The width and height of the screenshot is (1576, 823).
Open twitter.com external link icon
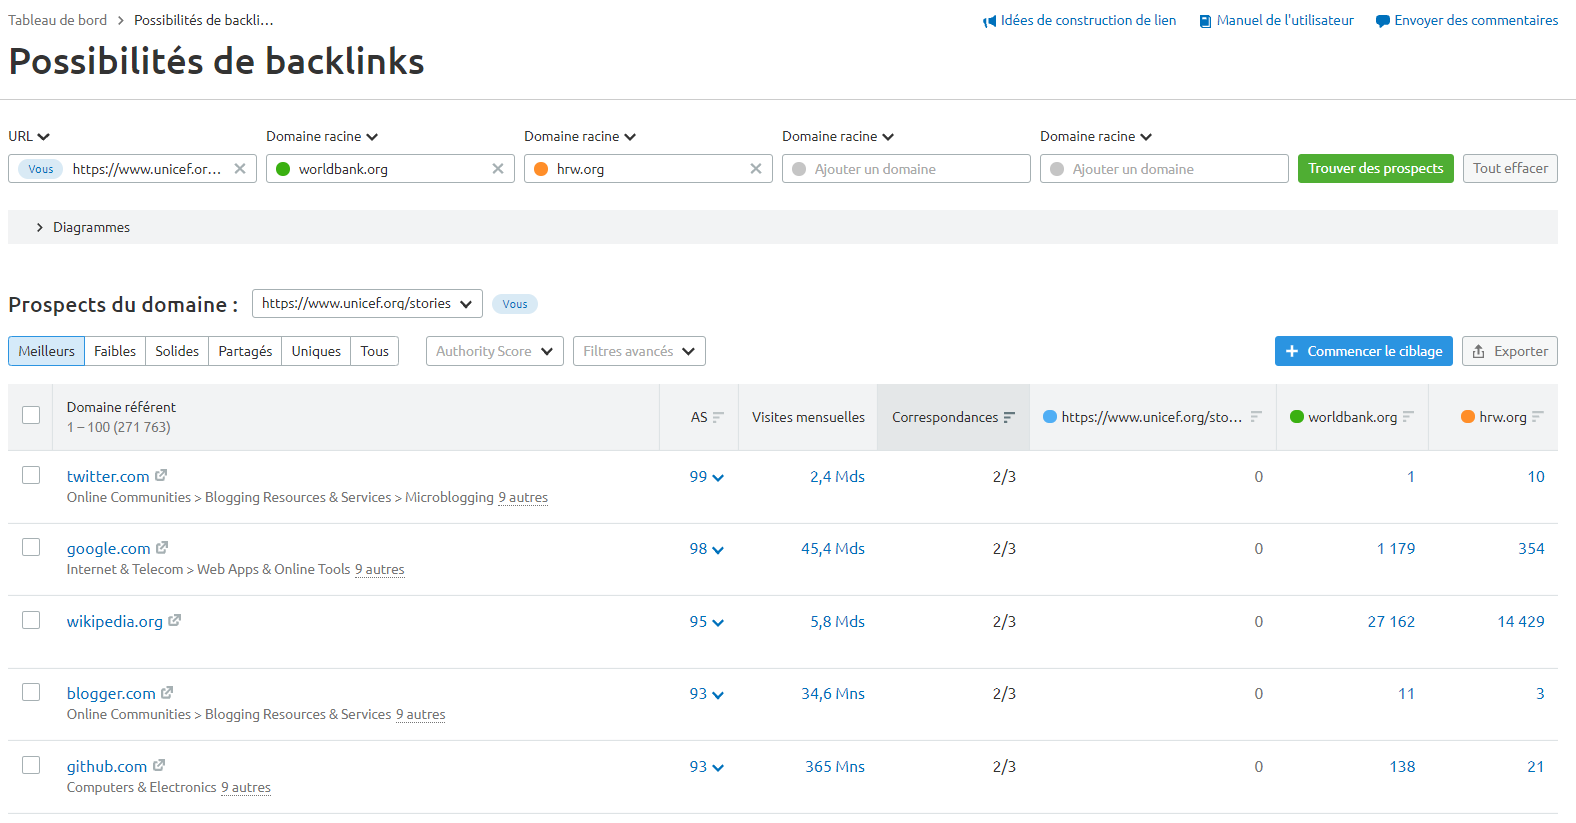[x=161, y=476]
